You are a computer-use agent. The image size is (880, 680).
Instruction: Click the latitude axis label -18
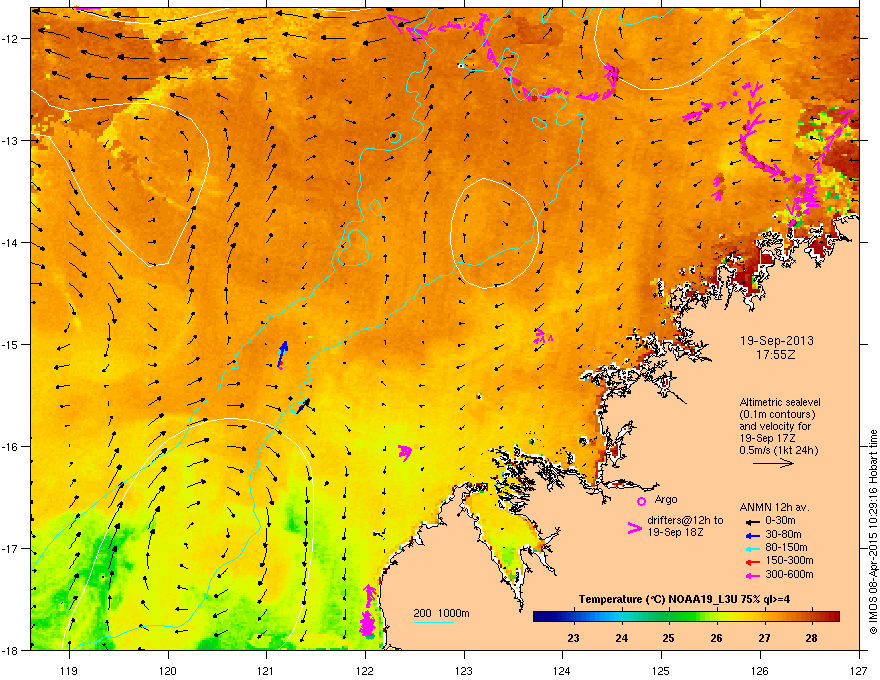[x=11, y=650]
